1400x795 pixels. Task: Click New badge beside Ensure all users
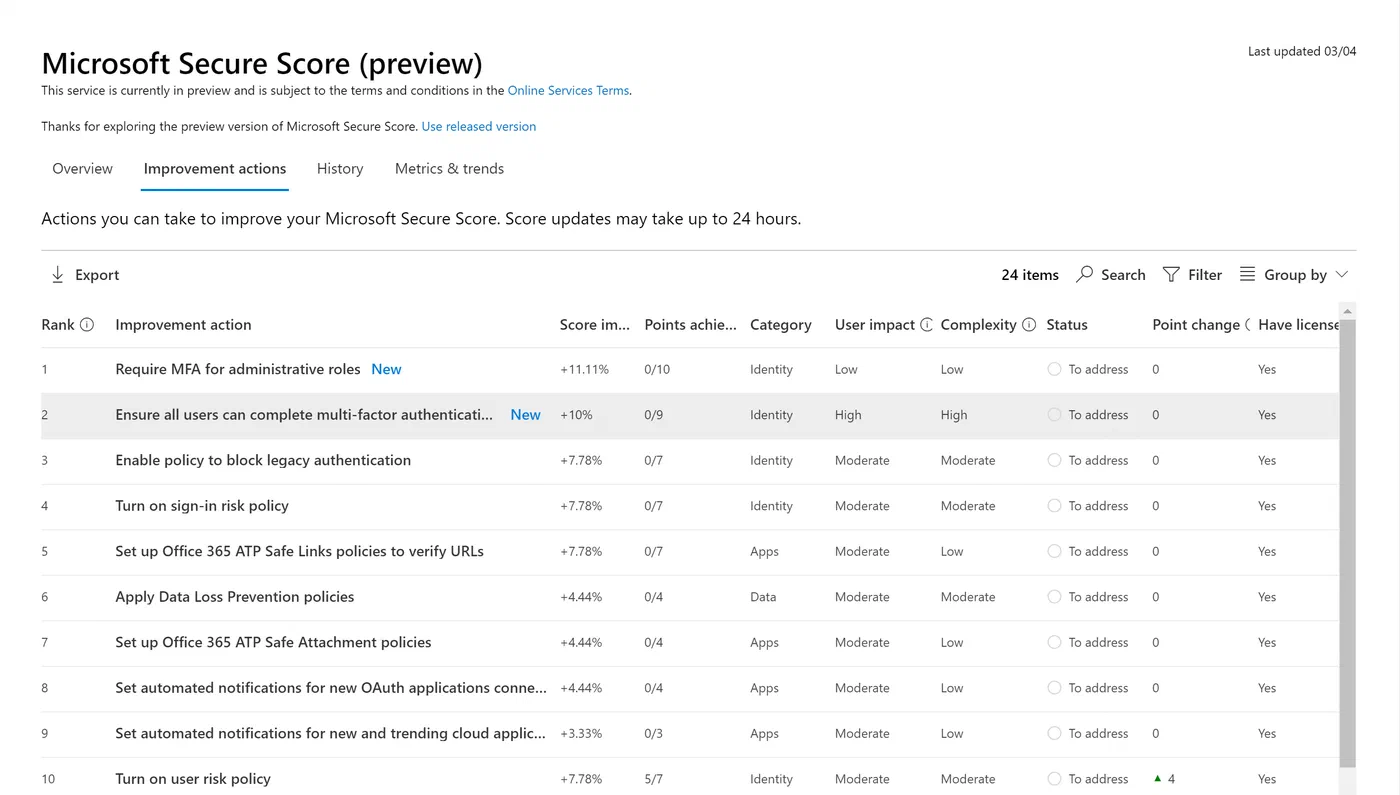coord(525,414)
